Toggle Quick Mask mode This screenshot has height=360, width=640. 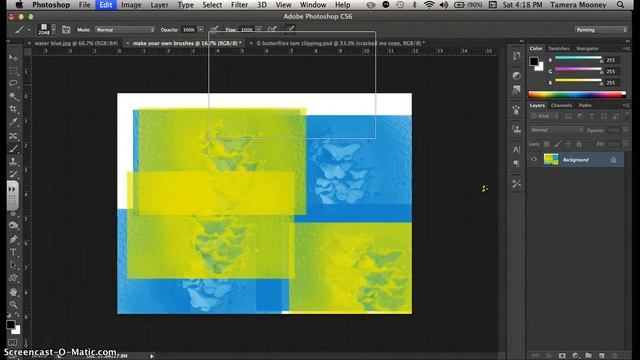13,342
